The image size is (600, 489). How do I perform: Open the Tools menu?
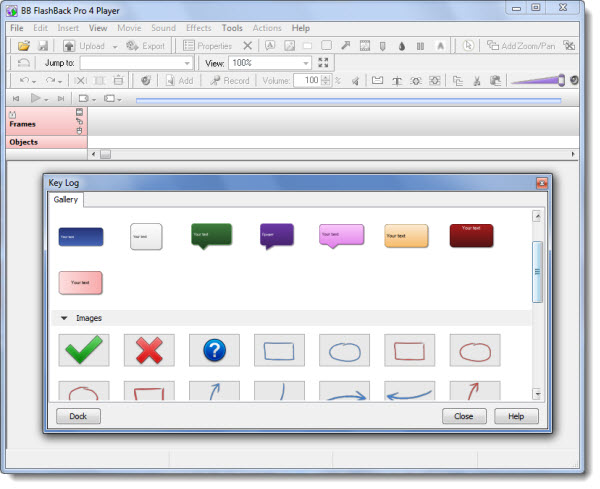click(231, 28)
